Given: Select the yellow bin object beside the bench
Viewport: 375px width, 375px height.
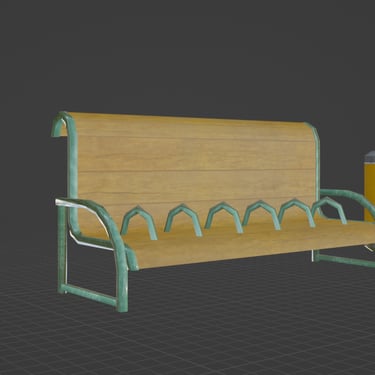Looking at the screenshot, I should (370, 187).
